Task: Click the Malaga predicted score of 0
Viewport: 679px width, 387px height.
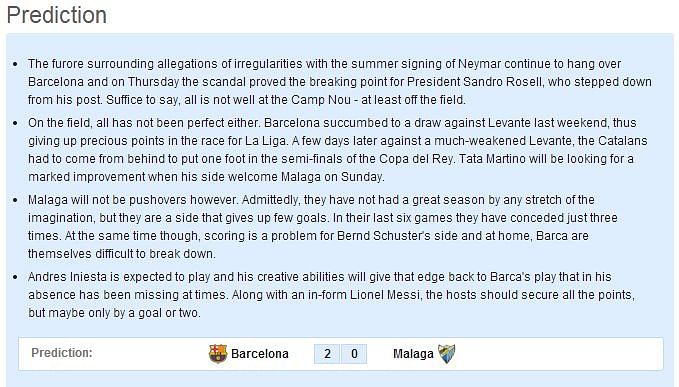Action: [354, 354]
